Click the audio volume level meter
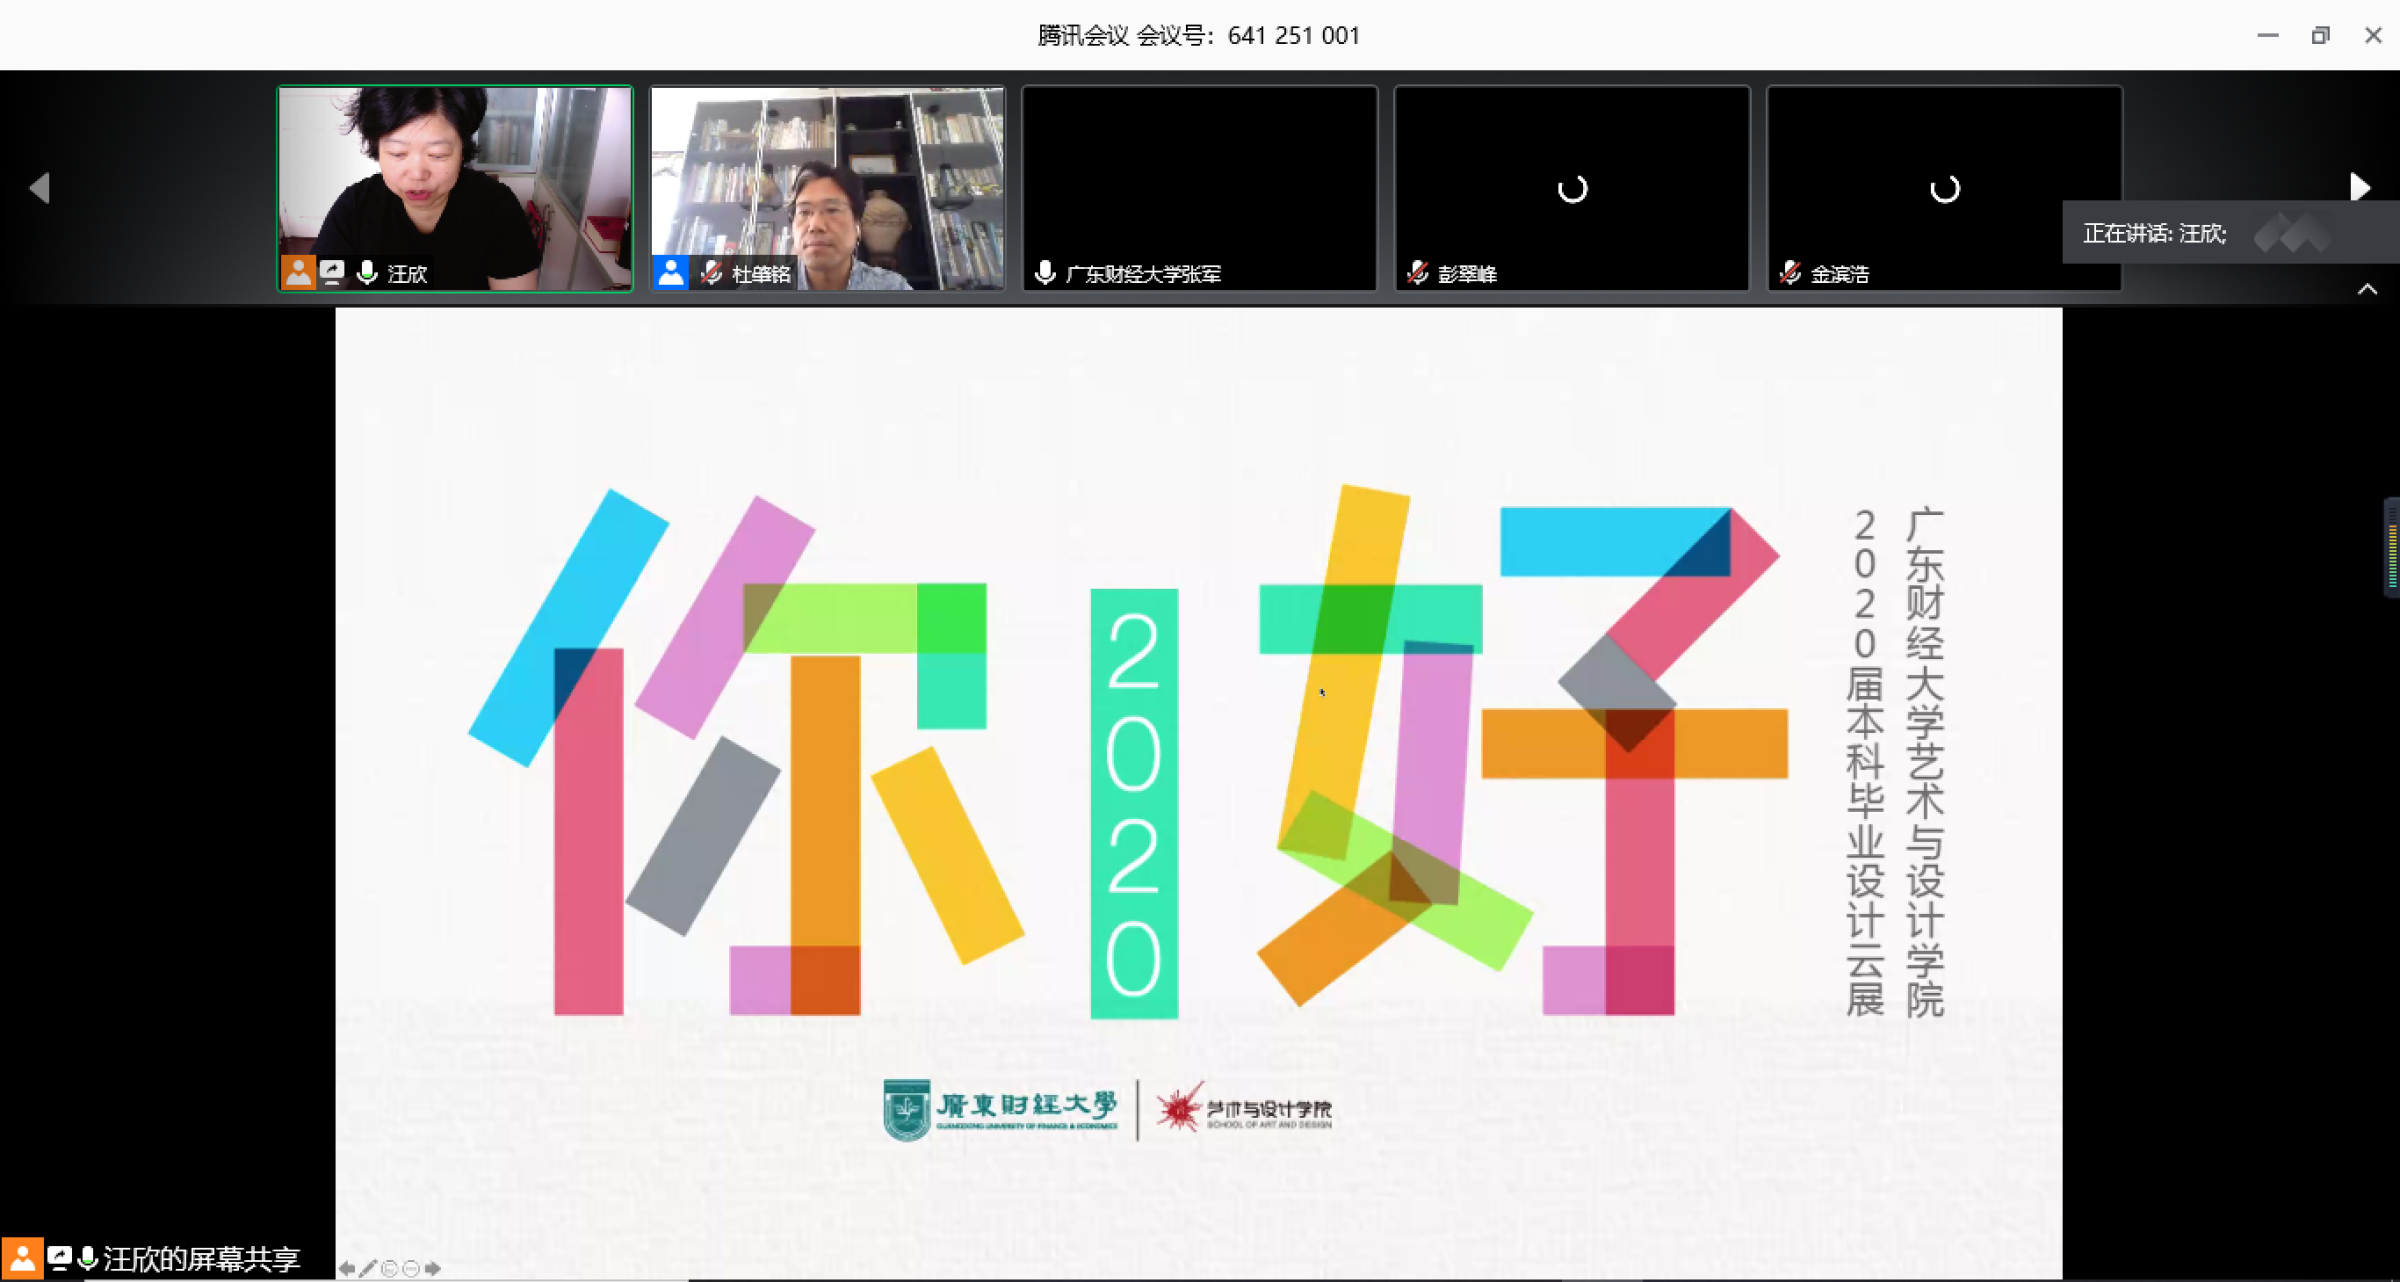 point(2391,547)
